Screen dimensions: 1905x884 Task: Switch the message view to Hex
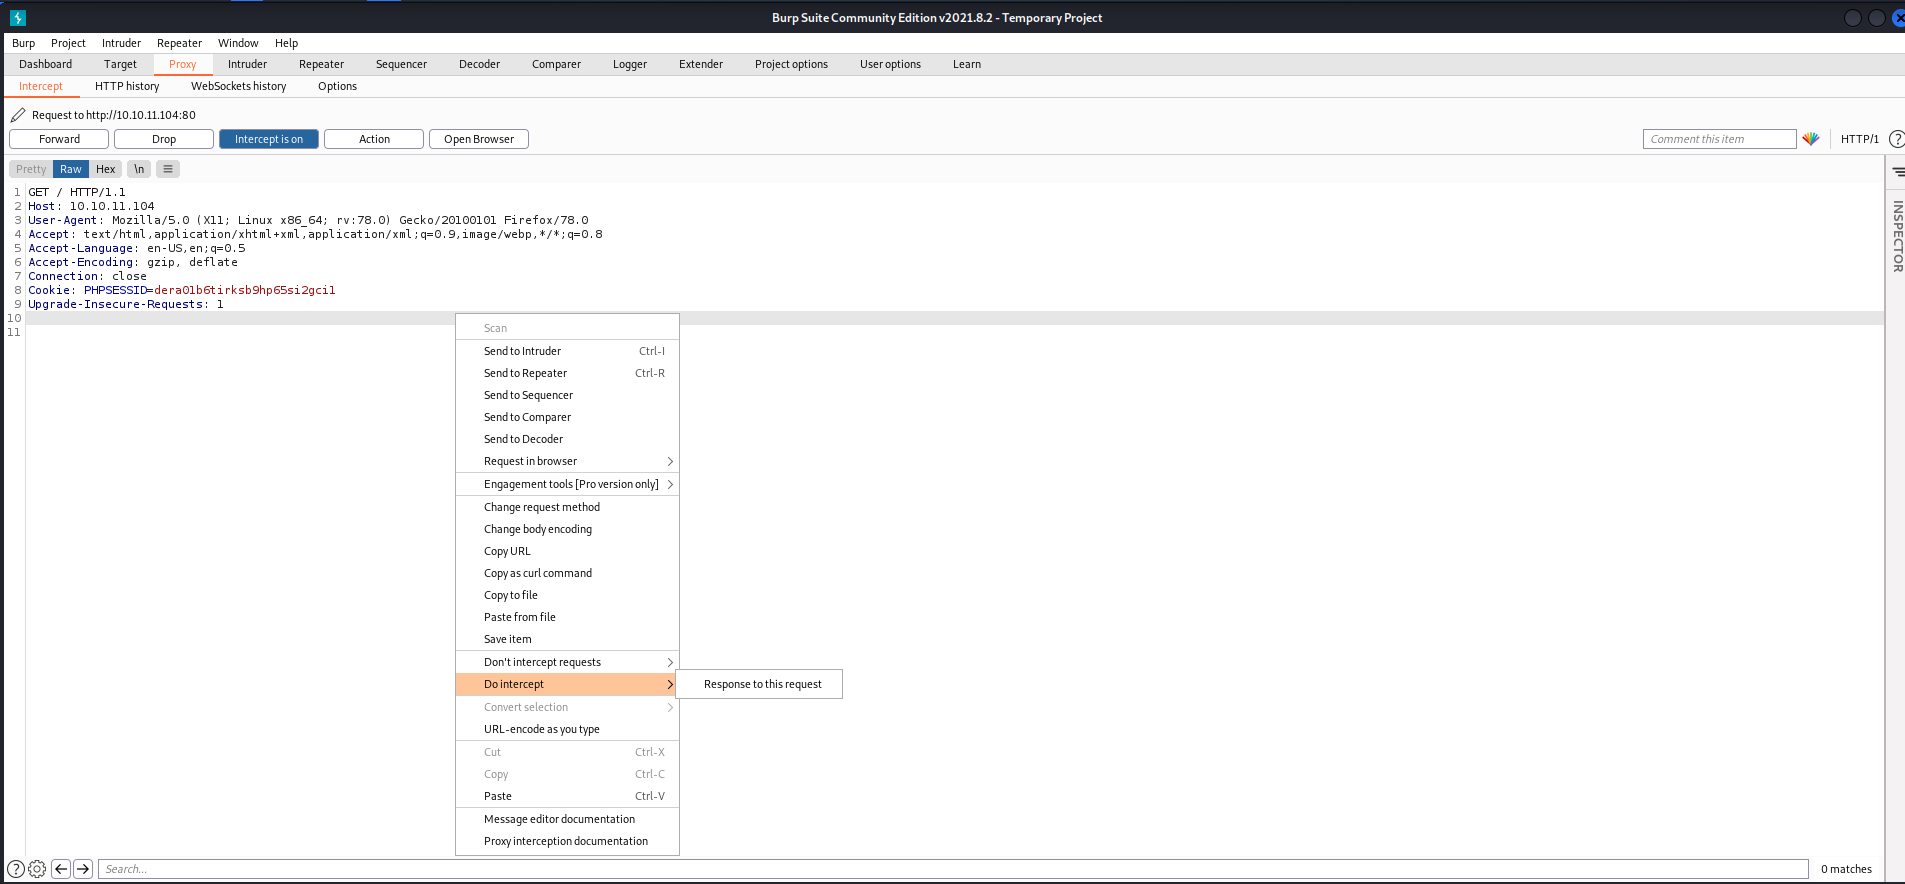pyautogui.click(x=105, y=169)
